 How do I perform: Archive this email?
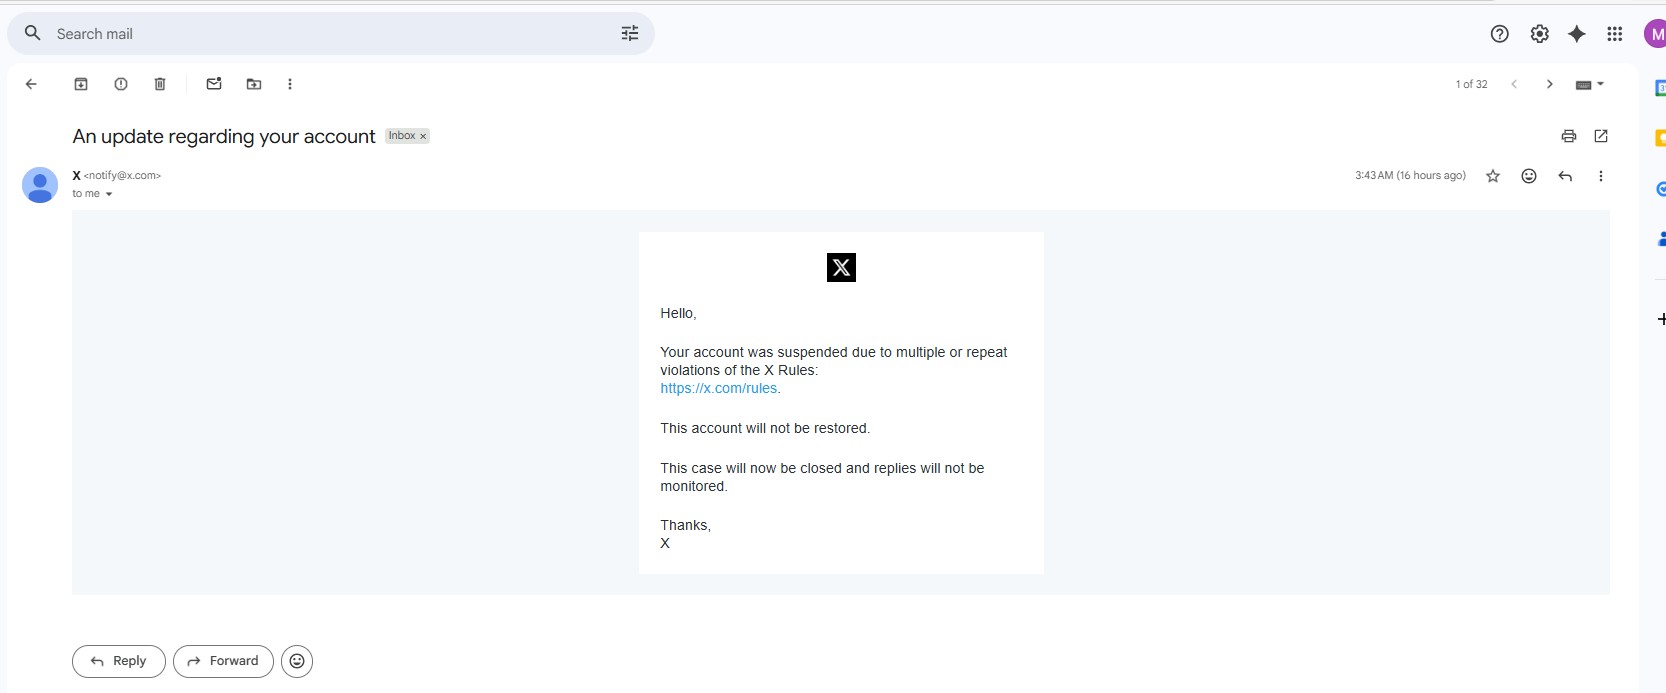(x=81, y=84)
